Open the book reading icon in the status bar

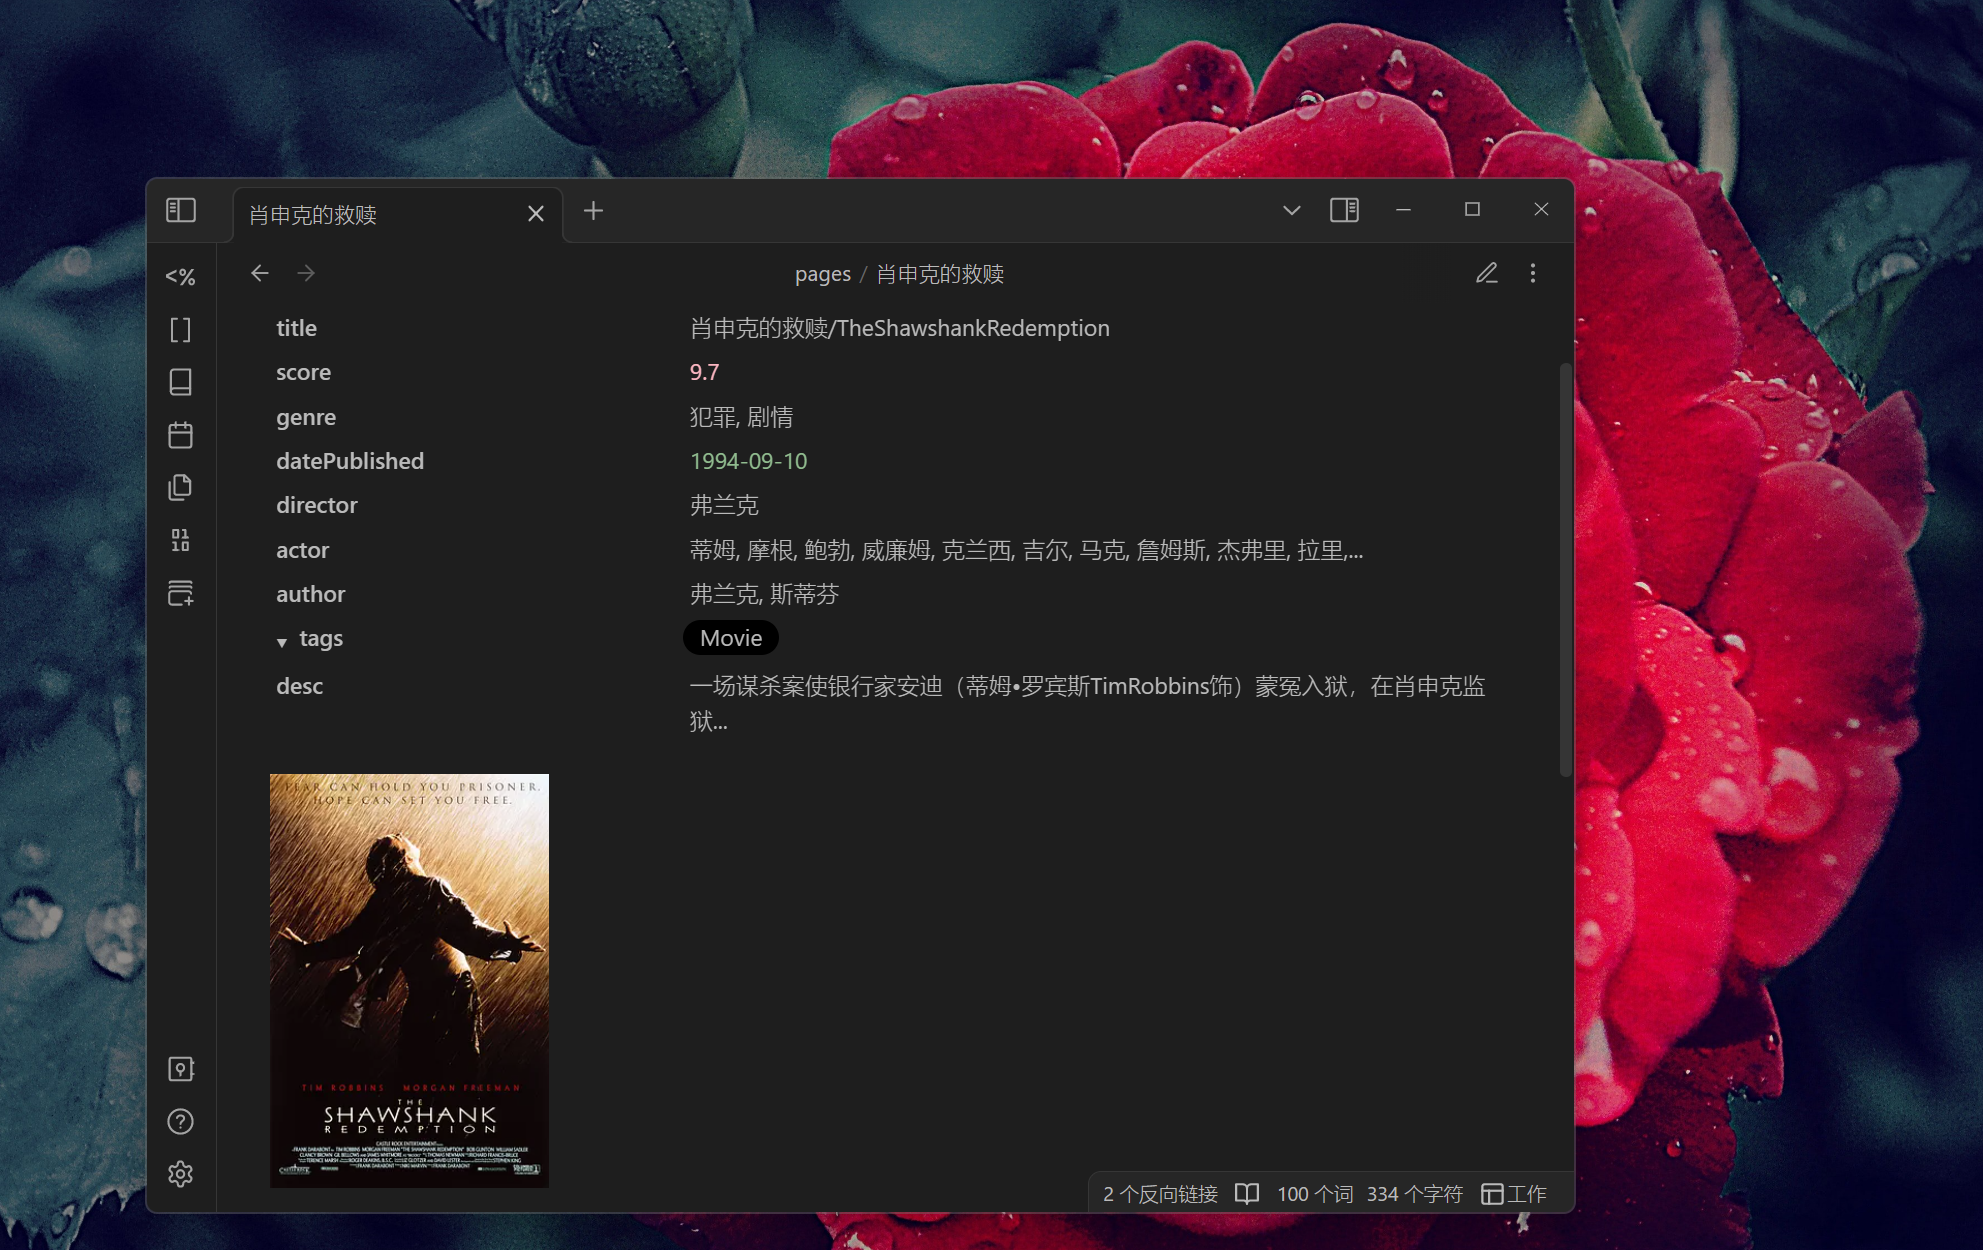point(1246,1193)
